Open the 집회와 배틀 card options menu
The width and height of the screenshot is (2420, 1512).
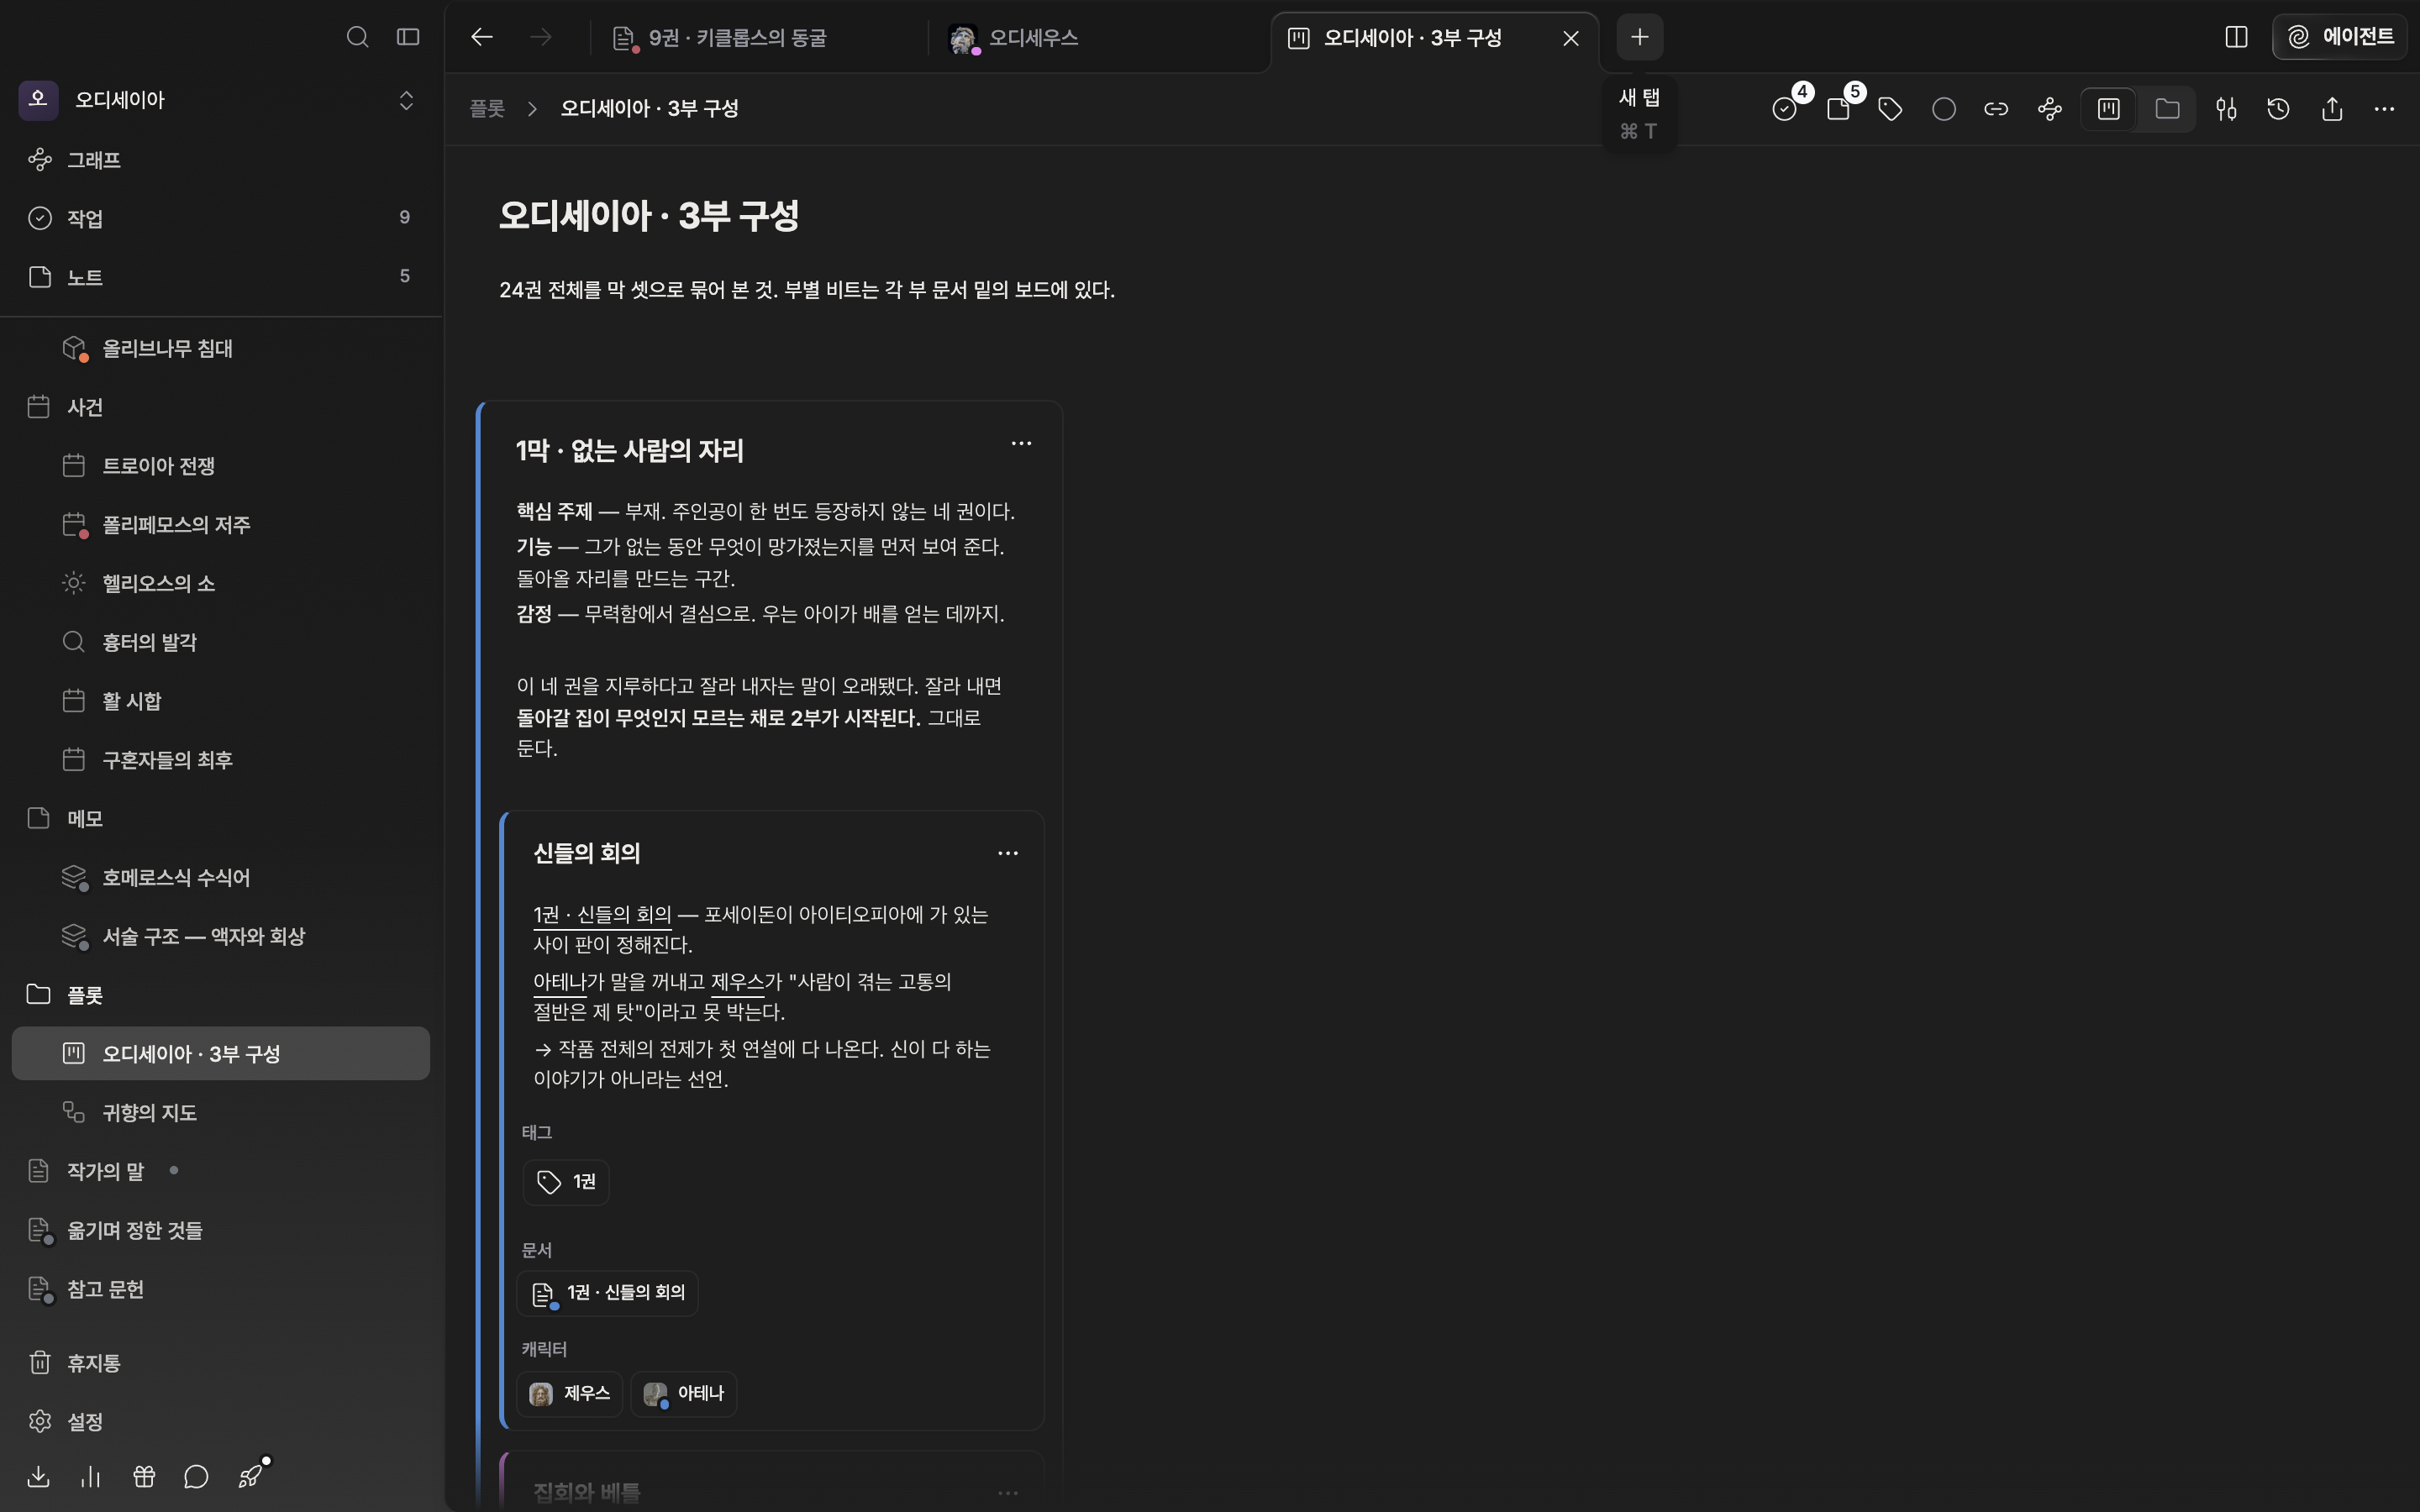point(1008,1493)
